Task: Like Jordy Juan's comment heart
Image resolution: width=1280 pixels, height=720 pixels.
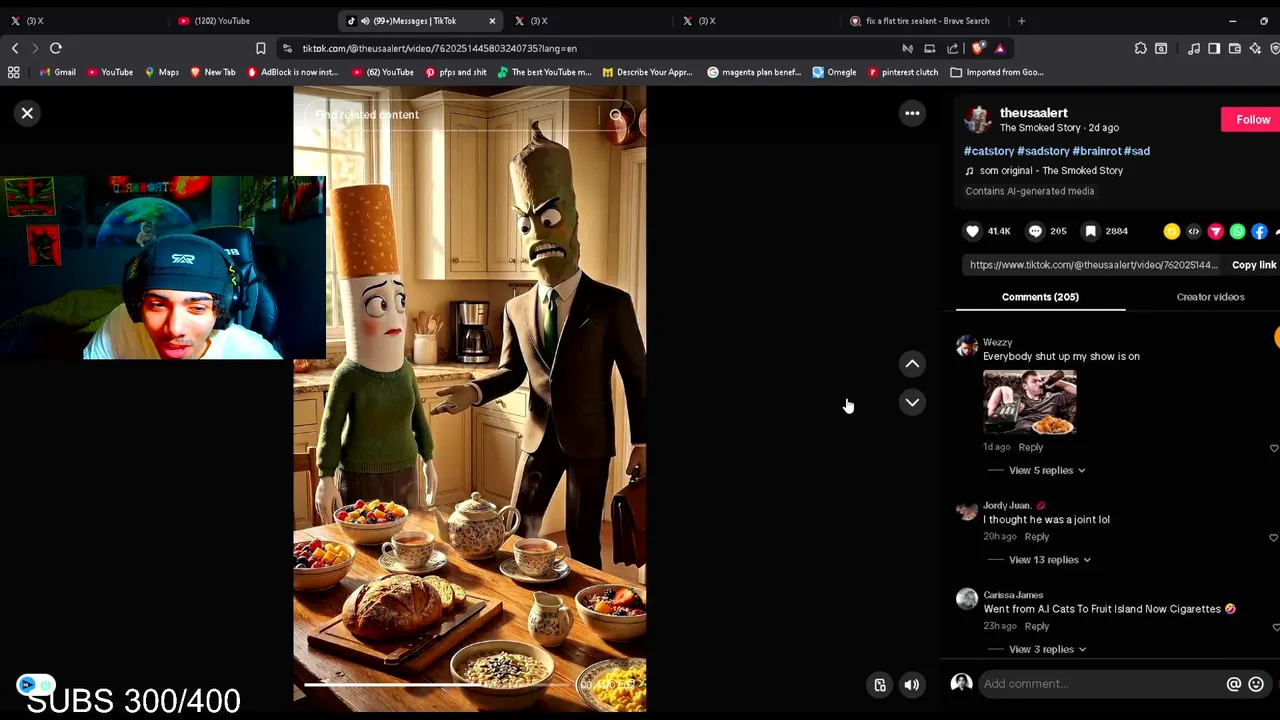Action: click(x=1273, y=538)
